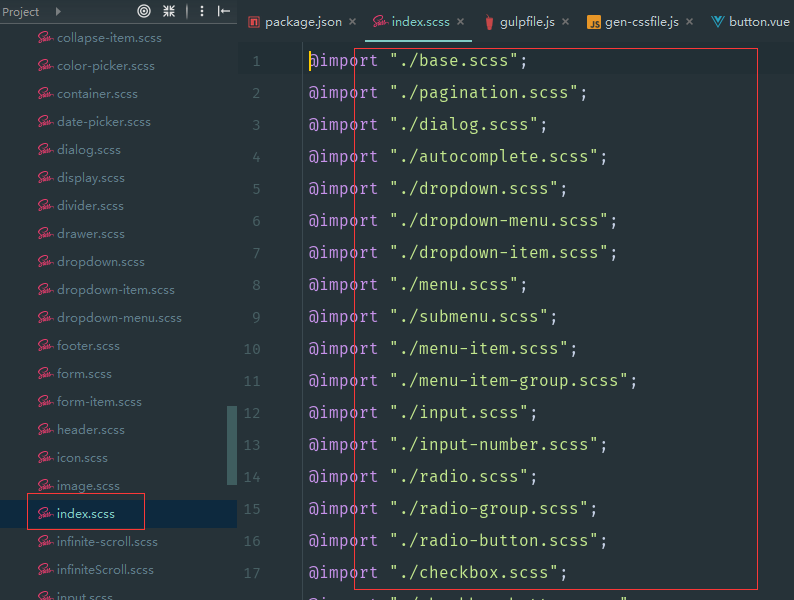Click the gulp icon on the gulpfile.js tab
The height and width of the screenshot is (600, 794).
point(489,22)
